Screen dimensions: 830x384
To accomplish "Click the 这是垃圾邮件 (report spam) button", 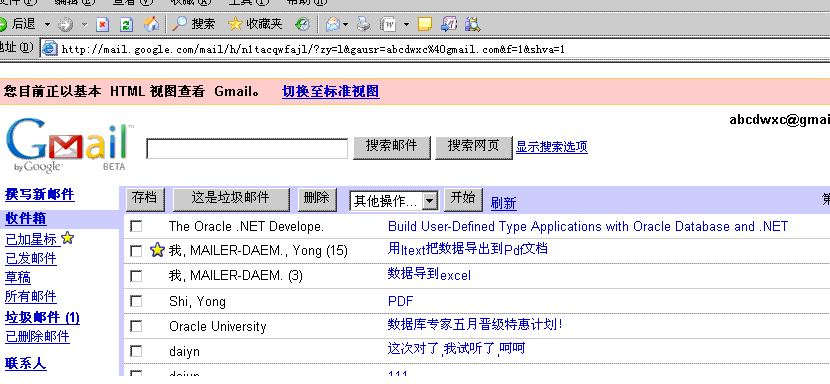I will point(231,199).
